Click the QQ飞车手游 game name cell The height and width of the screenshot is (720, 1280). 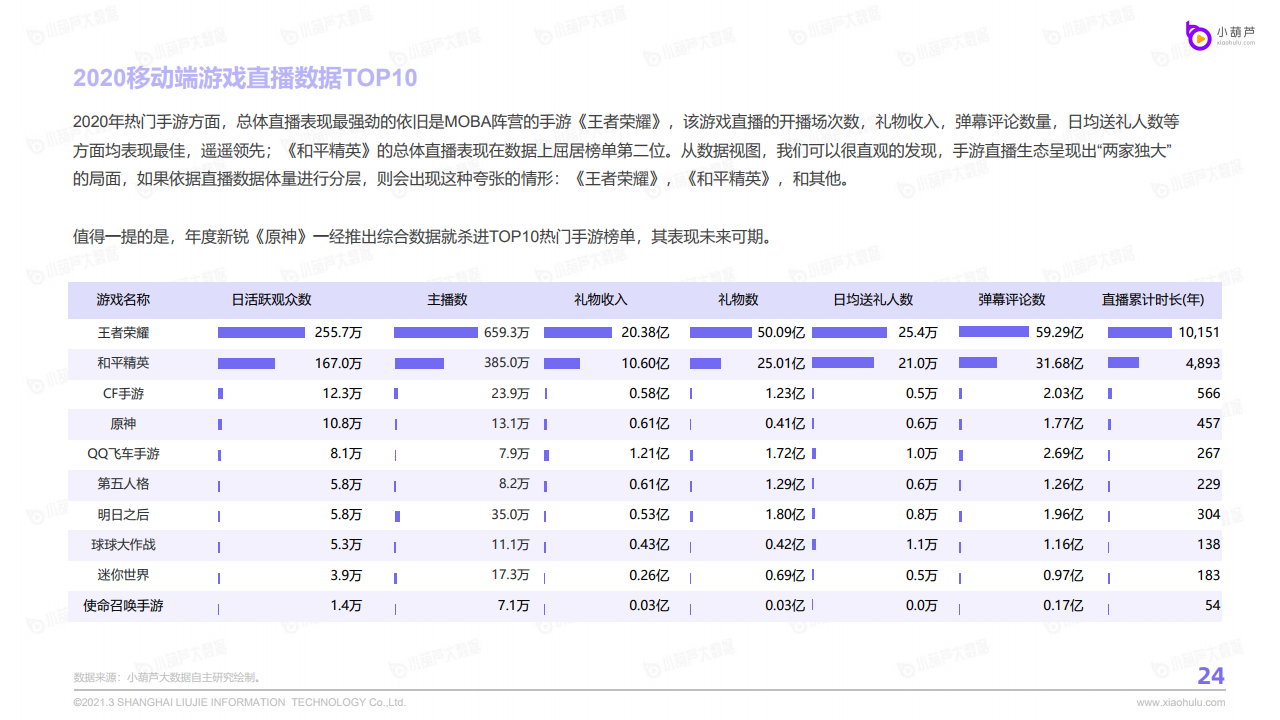(x=123, y=454)
